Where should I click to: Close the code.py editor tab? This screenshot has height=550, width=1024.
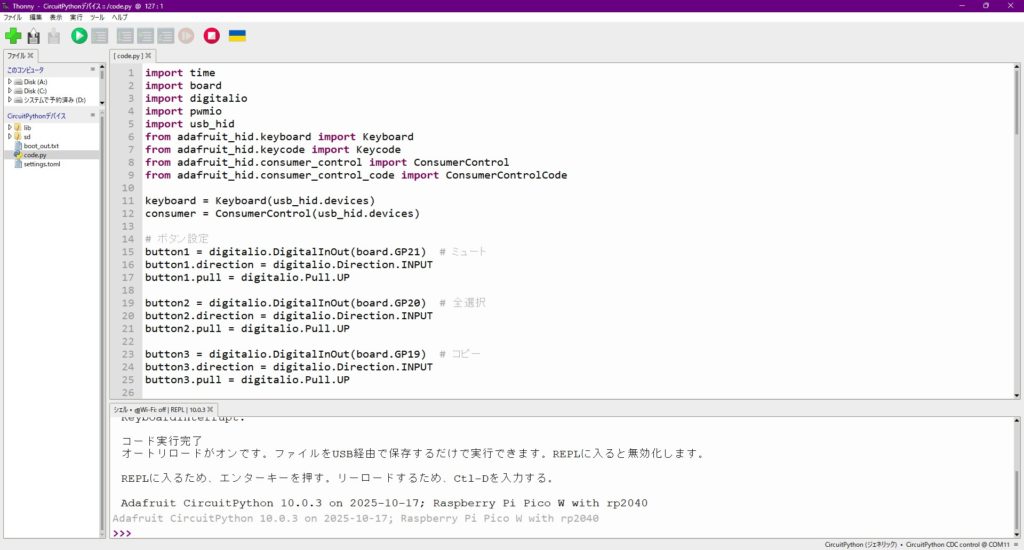pyautogui.click(x=148, y=56)
